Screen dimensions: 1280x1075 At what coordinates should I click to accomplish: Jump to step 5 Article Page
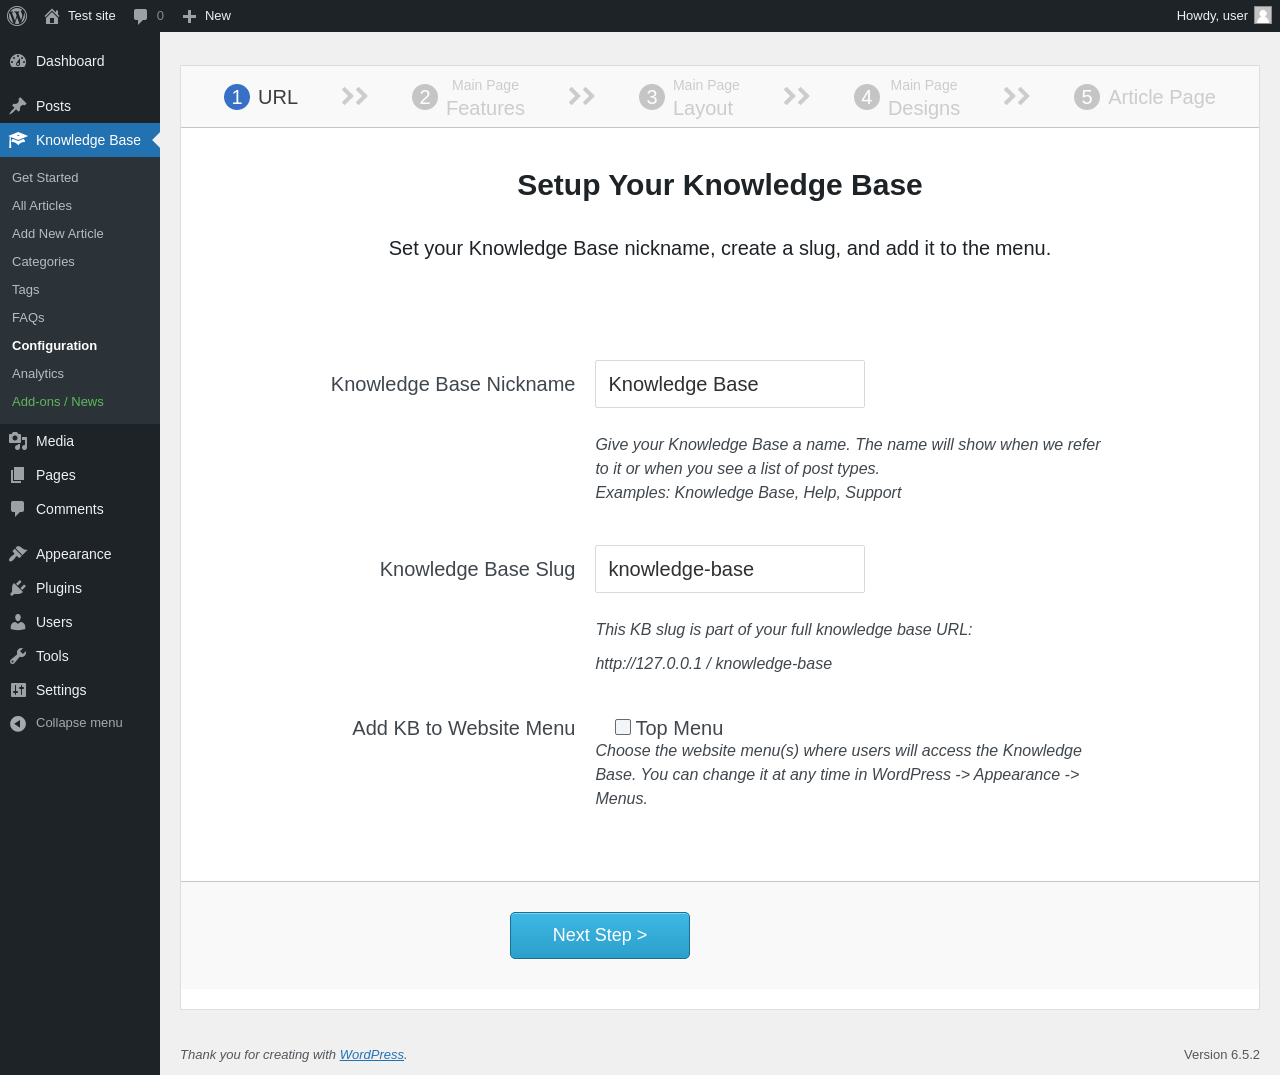click(x=1144, y=97)
